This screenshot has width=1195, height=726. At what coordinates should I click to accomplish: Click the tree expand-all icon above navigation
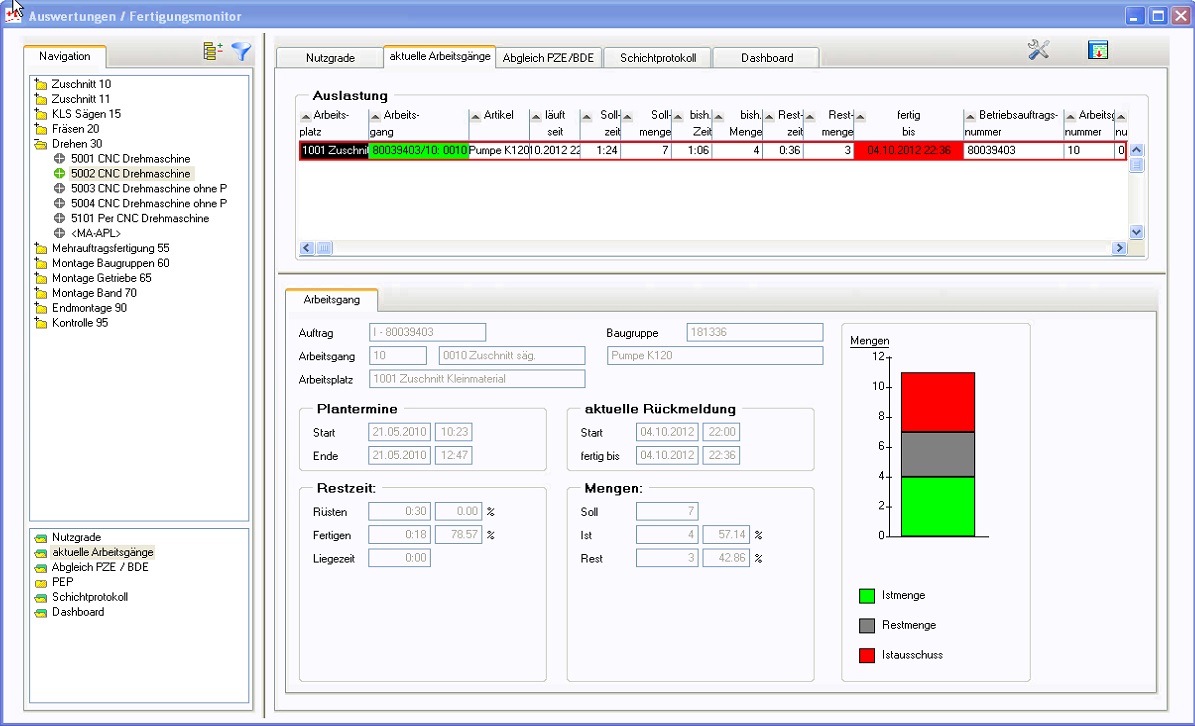[x=213, y=51]
